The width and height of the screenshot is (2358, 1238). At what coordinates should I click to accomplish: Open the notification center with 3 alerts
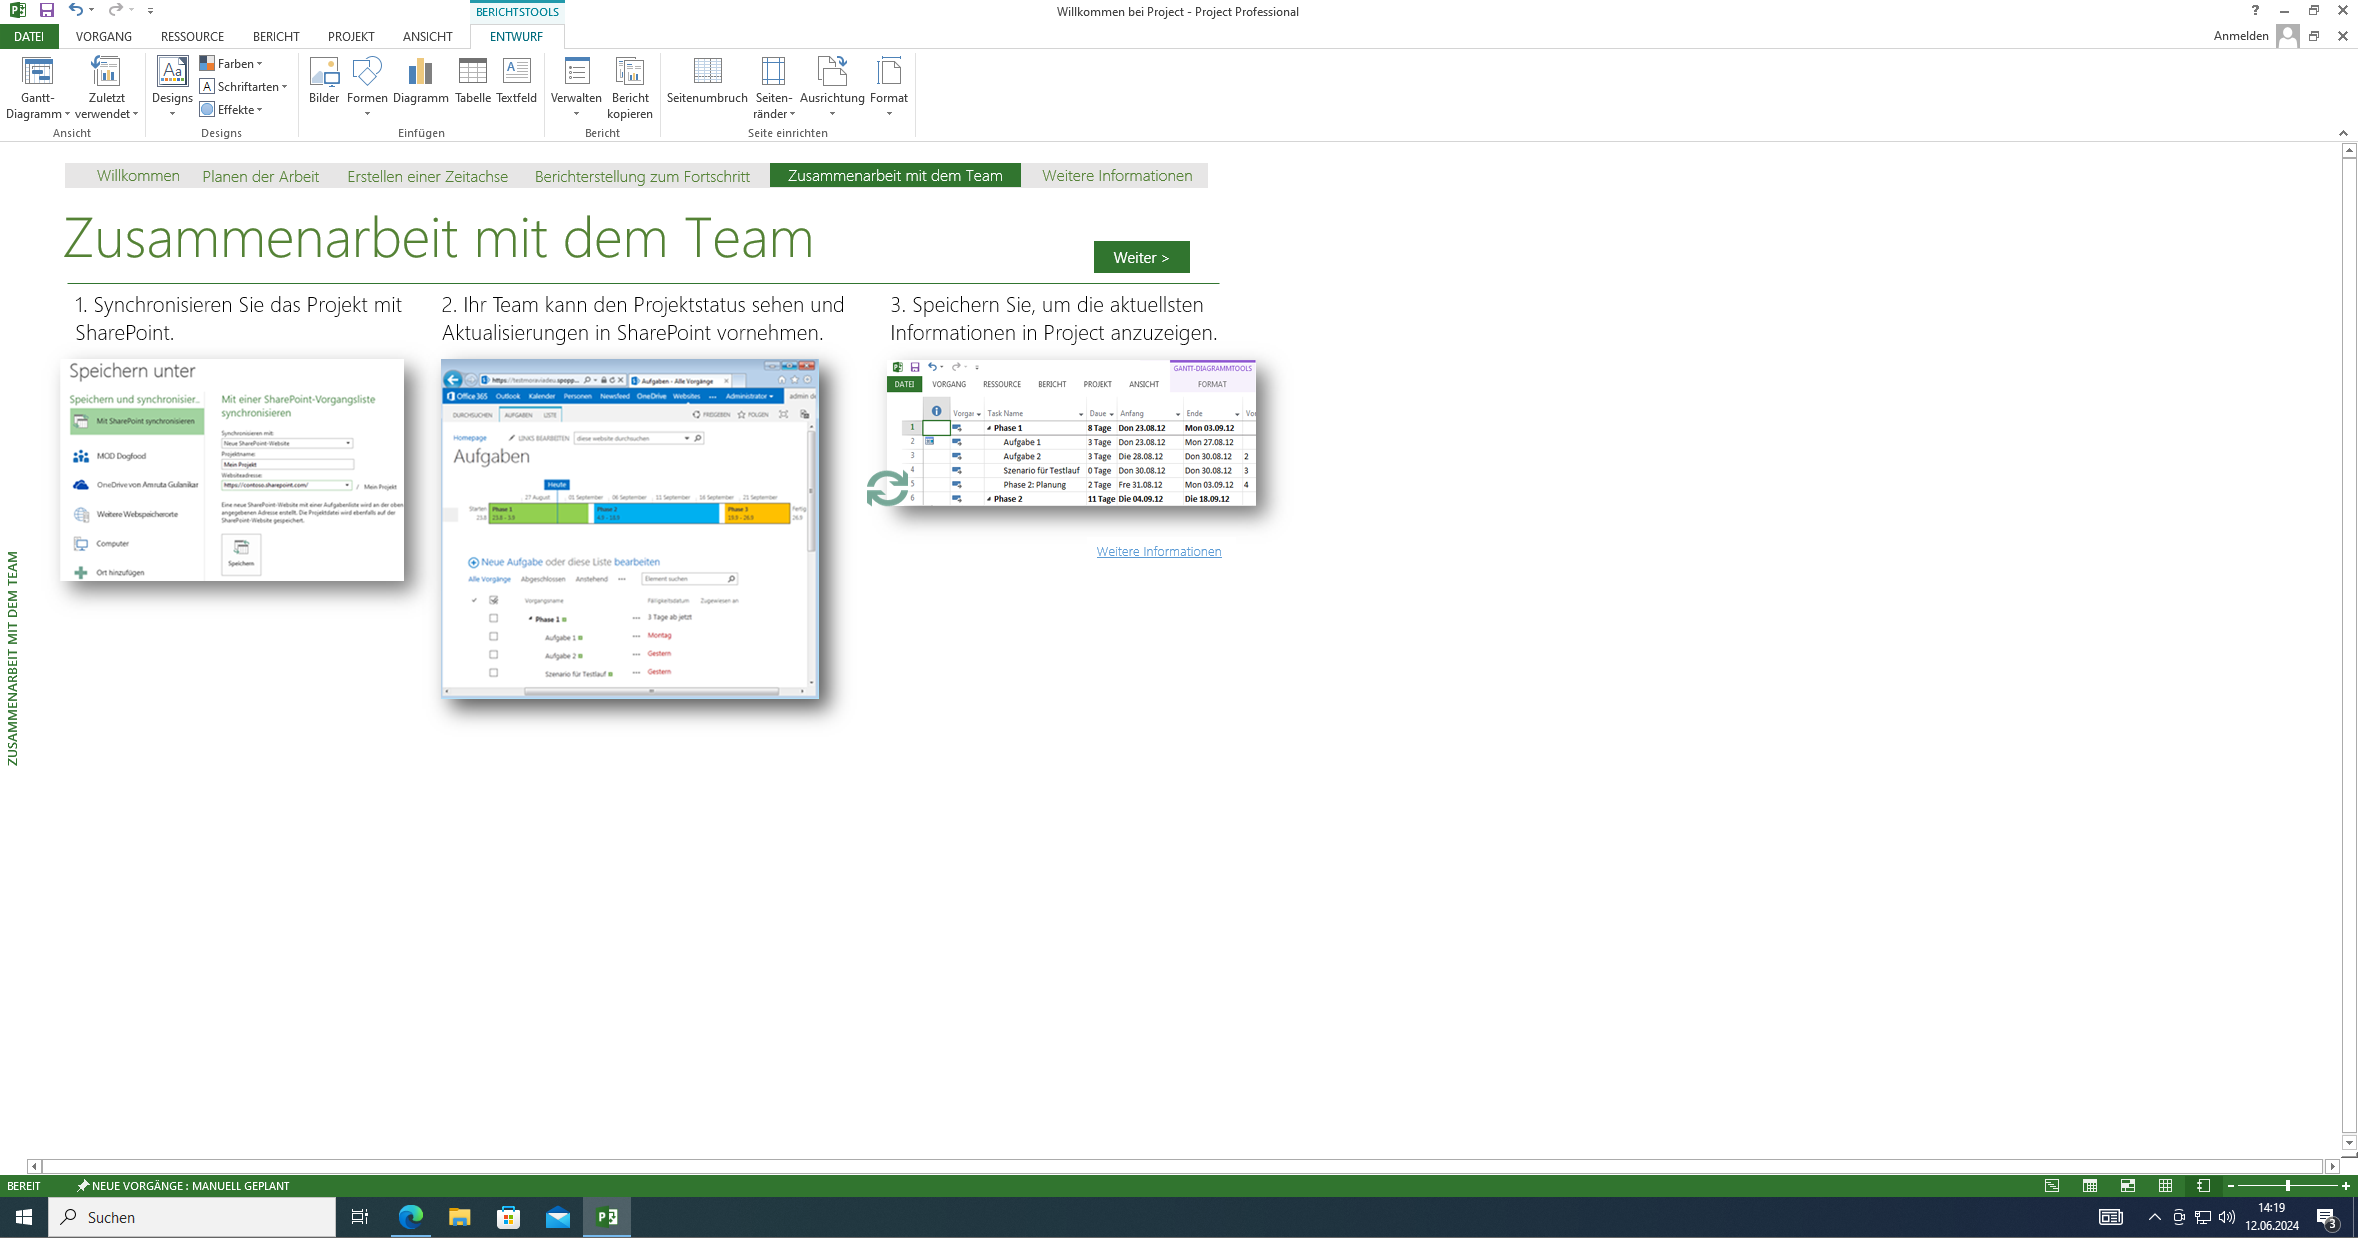(x=2327, y=1217)
